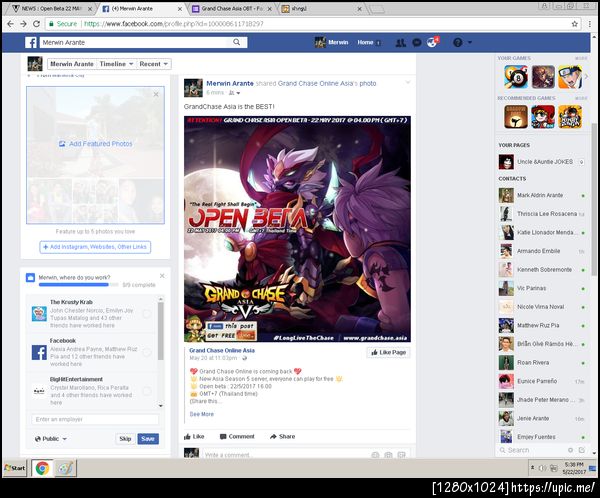The width and height of the screenshot is (600, 498).
Task: Open chat with Kenneth Sobremonte
Action: pos(541,270)
